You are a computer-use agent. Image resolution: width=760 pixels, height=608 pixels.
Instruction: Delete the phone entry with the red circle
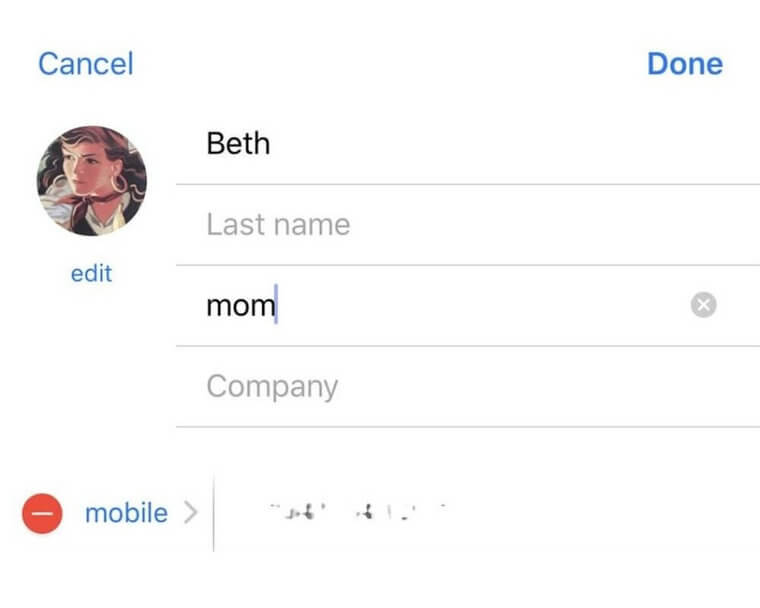42,513
